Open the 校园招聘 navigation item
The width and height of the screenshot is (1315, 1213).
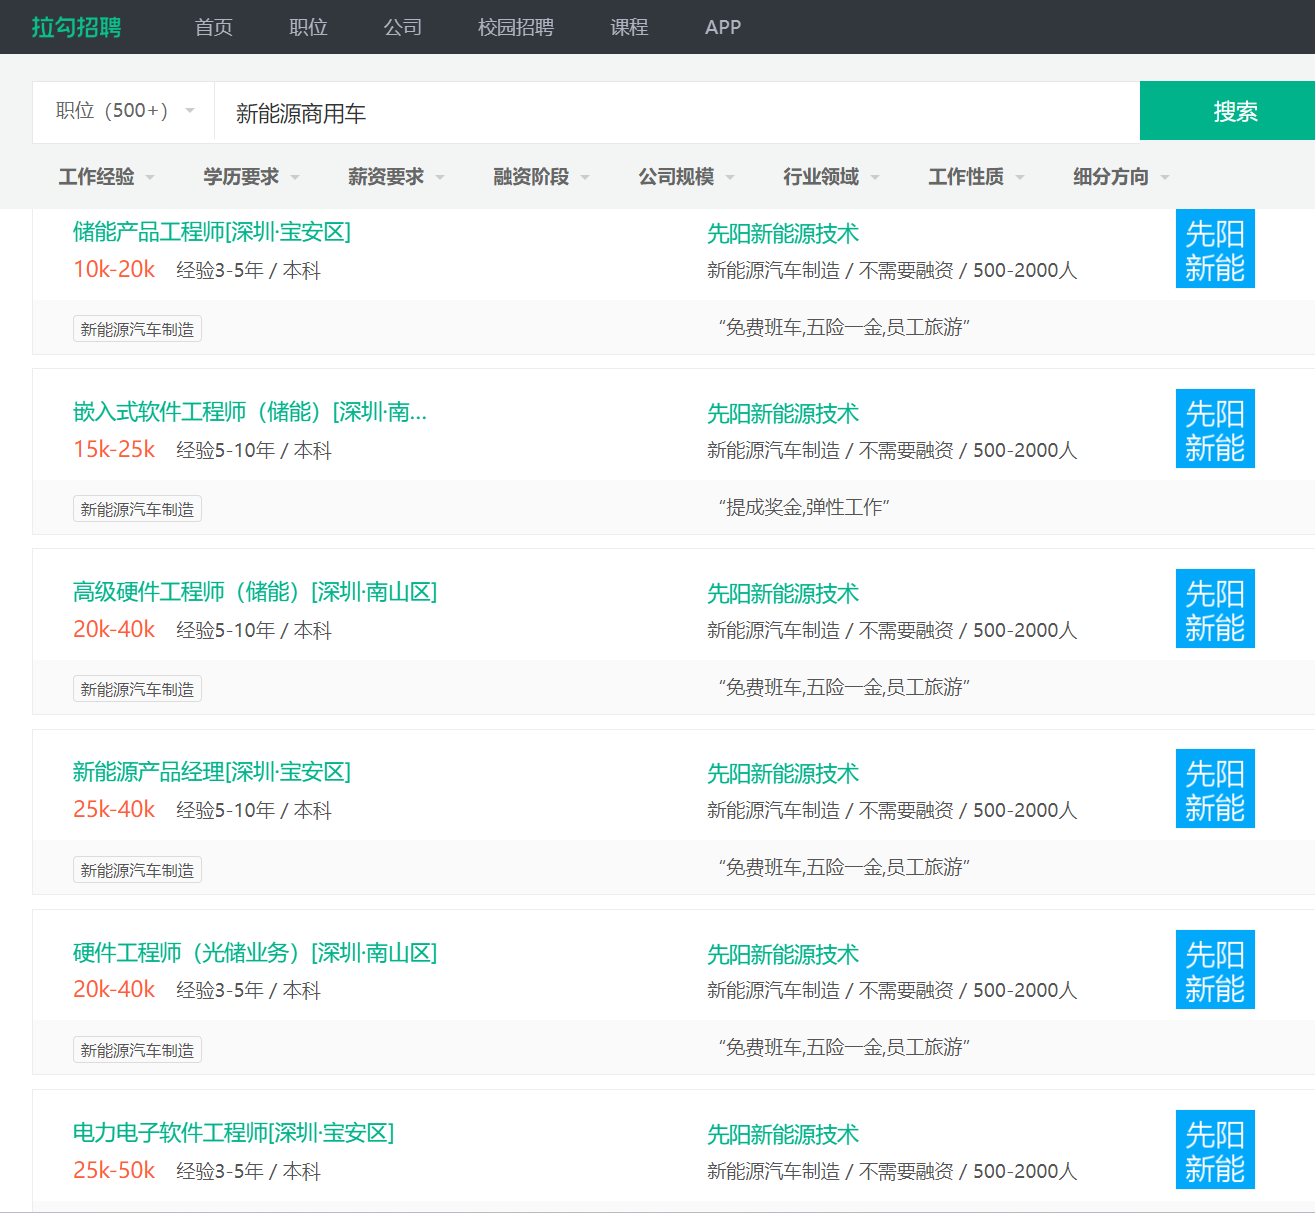515,27
